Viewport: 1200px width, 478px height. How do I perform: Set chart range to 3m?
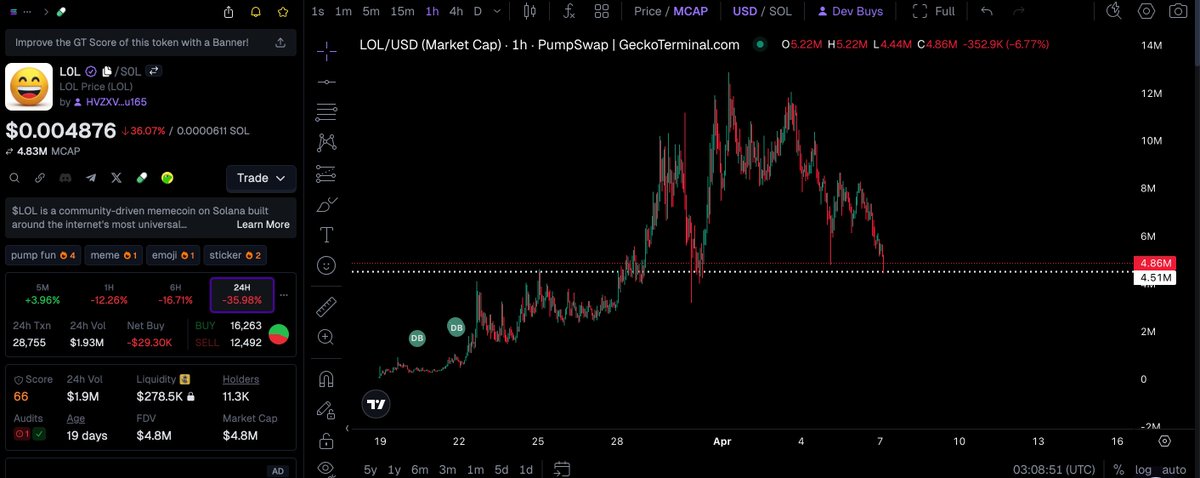tap(447, 469)
